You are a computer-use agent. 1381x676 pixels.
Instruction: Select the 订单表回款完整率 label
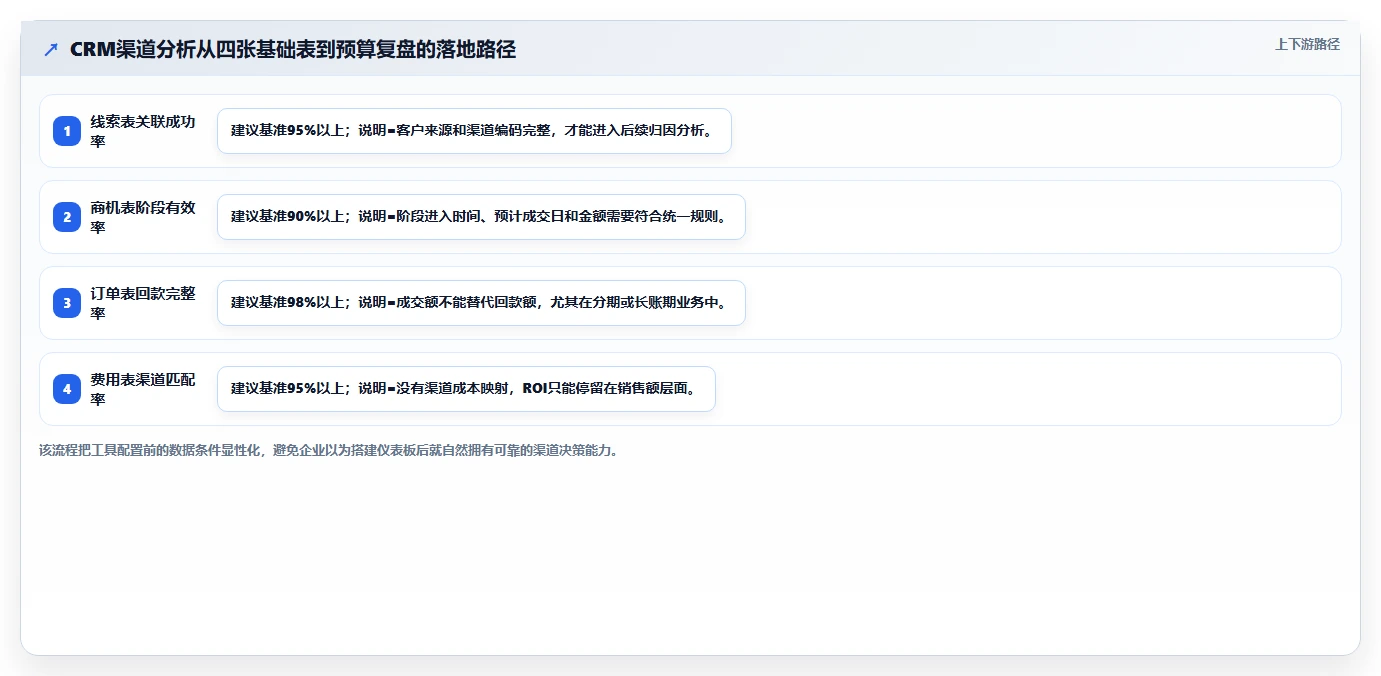[143, 303]
